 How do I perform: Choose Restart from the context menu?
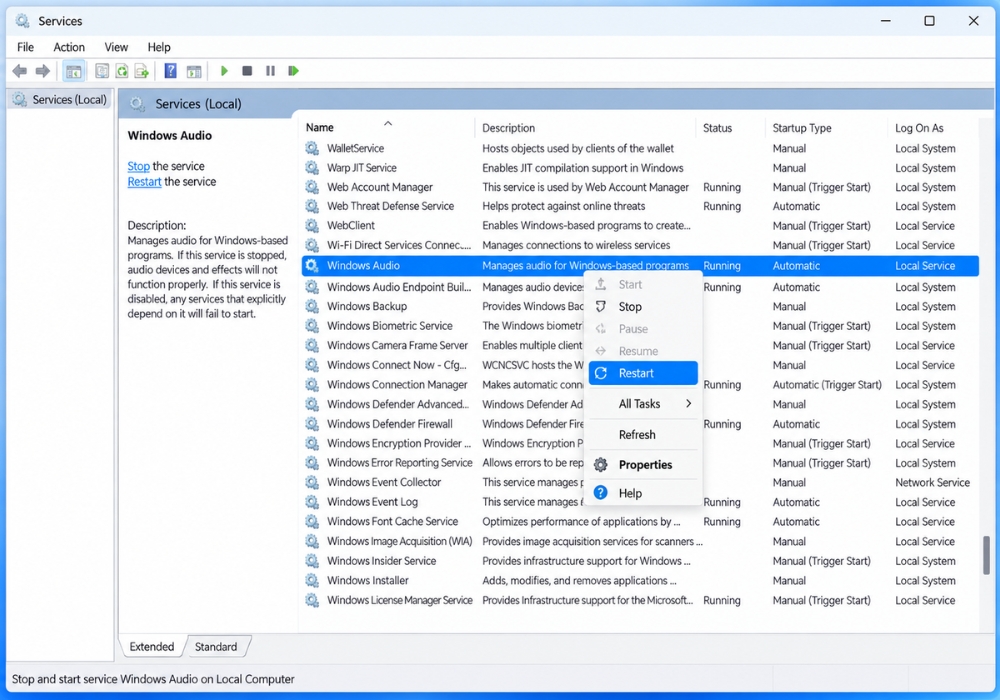coord(643,374)
